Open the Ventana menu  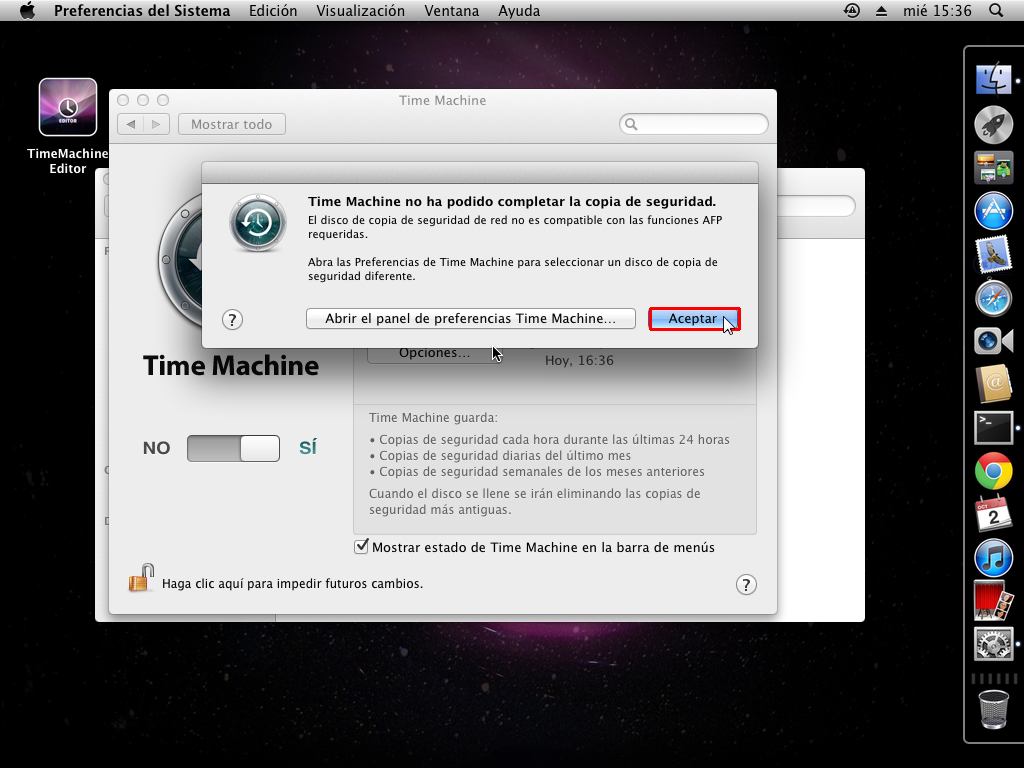(451, 11)
